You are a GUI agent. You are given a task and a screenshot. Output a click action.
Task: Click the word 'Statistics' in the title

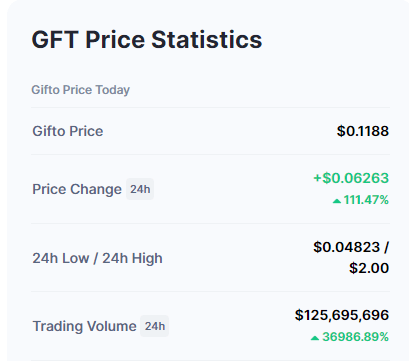point(207,40)
